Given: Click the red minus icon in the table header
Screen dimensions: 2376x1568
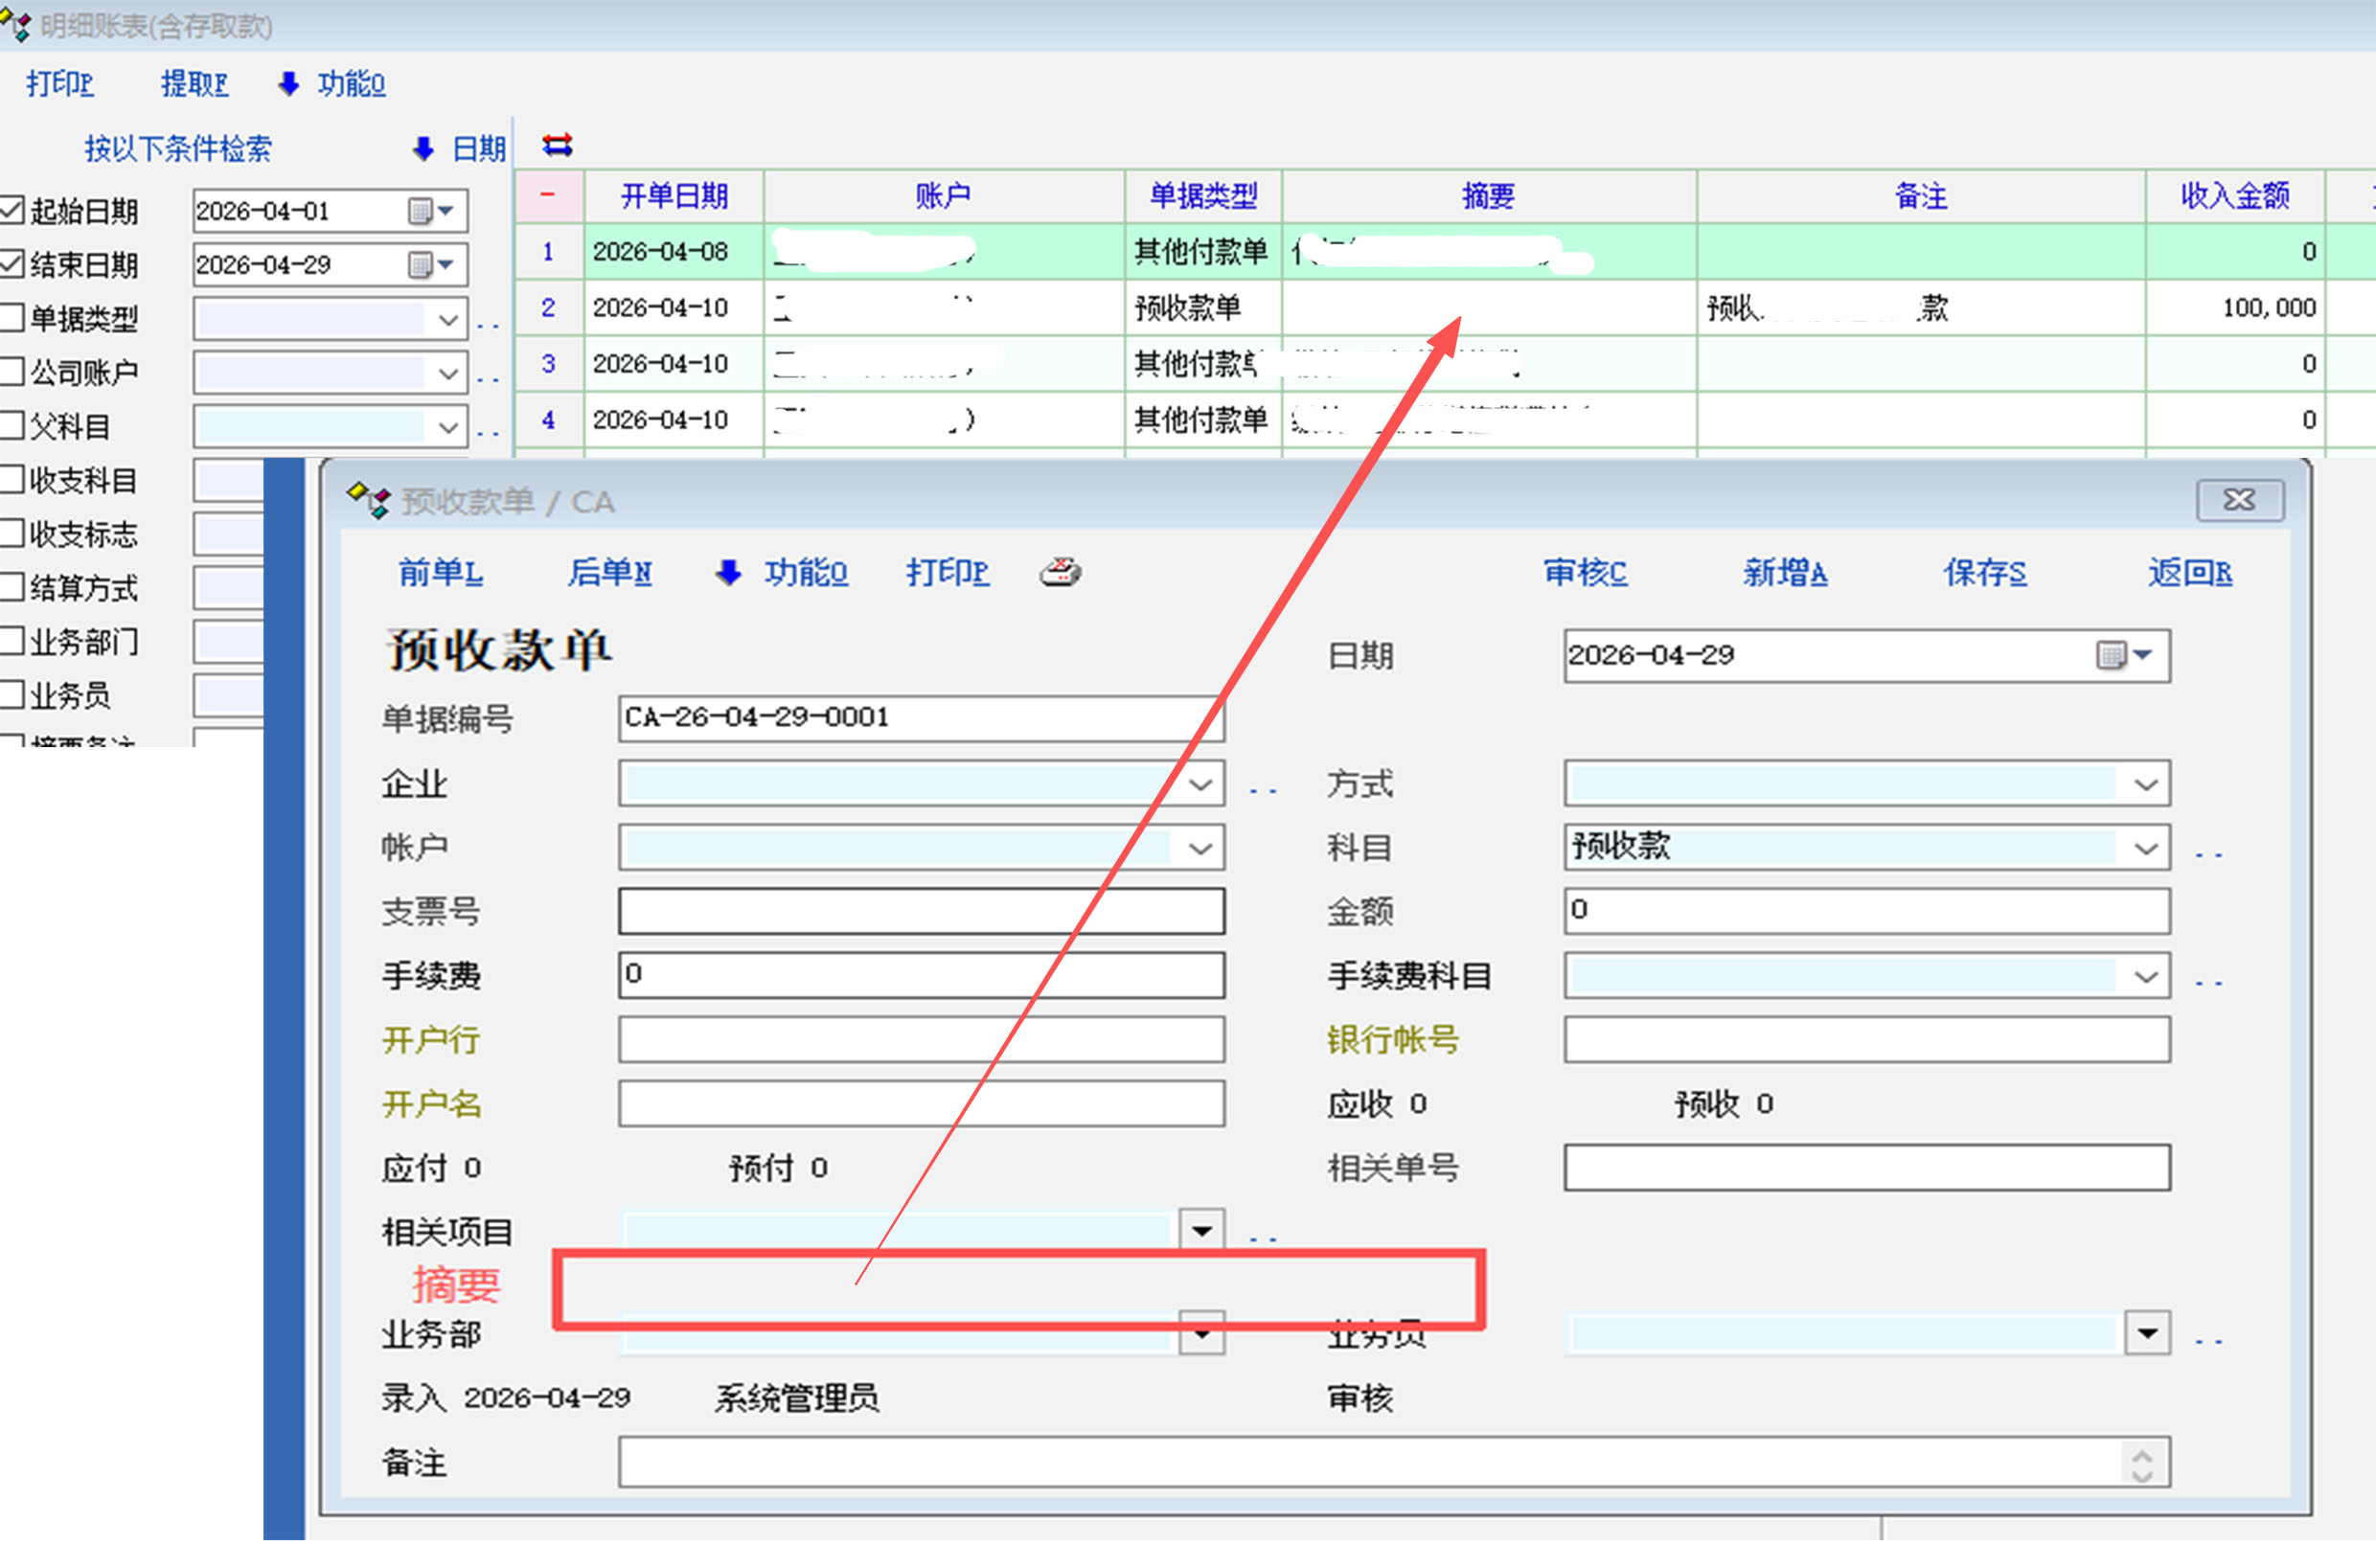Looking at the screenshot, I should [547, 194].
